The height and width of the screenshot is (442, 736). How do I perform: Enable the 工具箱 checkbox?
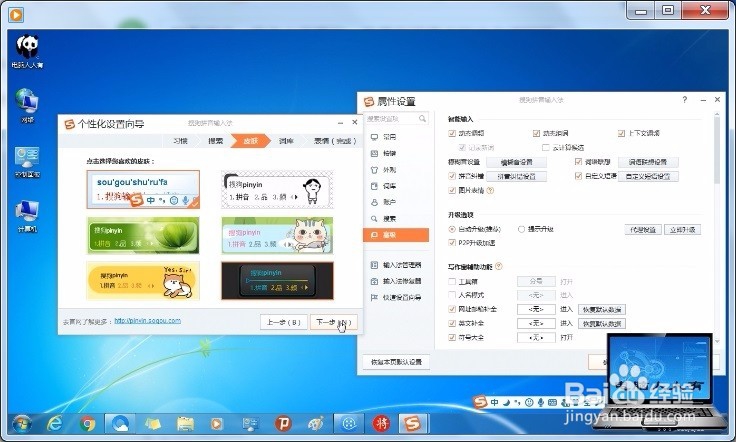pyautogui.click(x=452, y=282)
